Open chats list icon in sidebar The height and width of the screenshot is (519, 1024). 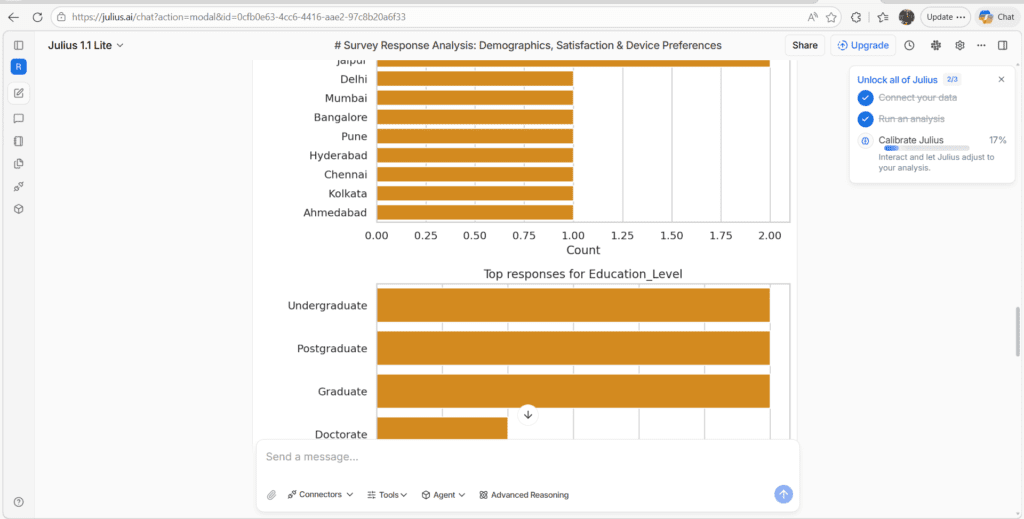coord(18,118)
